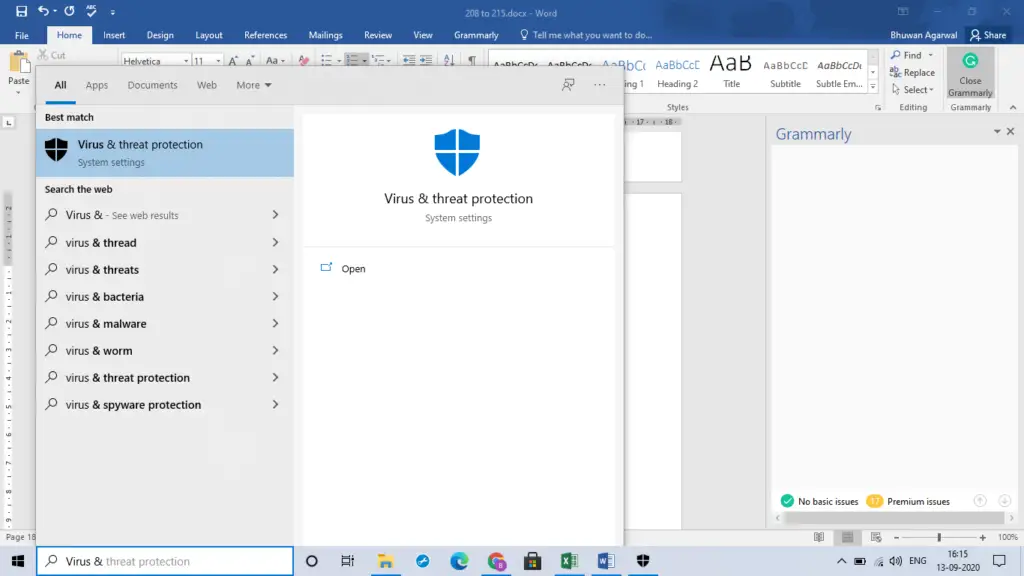1024x576 pixels.
Task: Open the Action Center notification icon
Action: coord(999,561)
